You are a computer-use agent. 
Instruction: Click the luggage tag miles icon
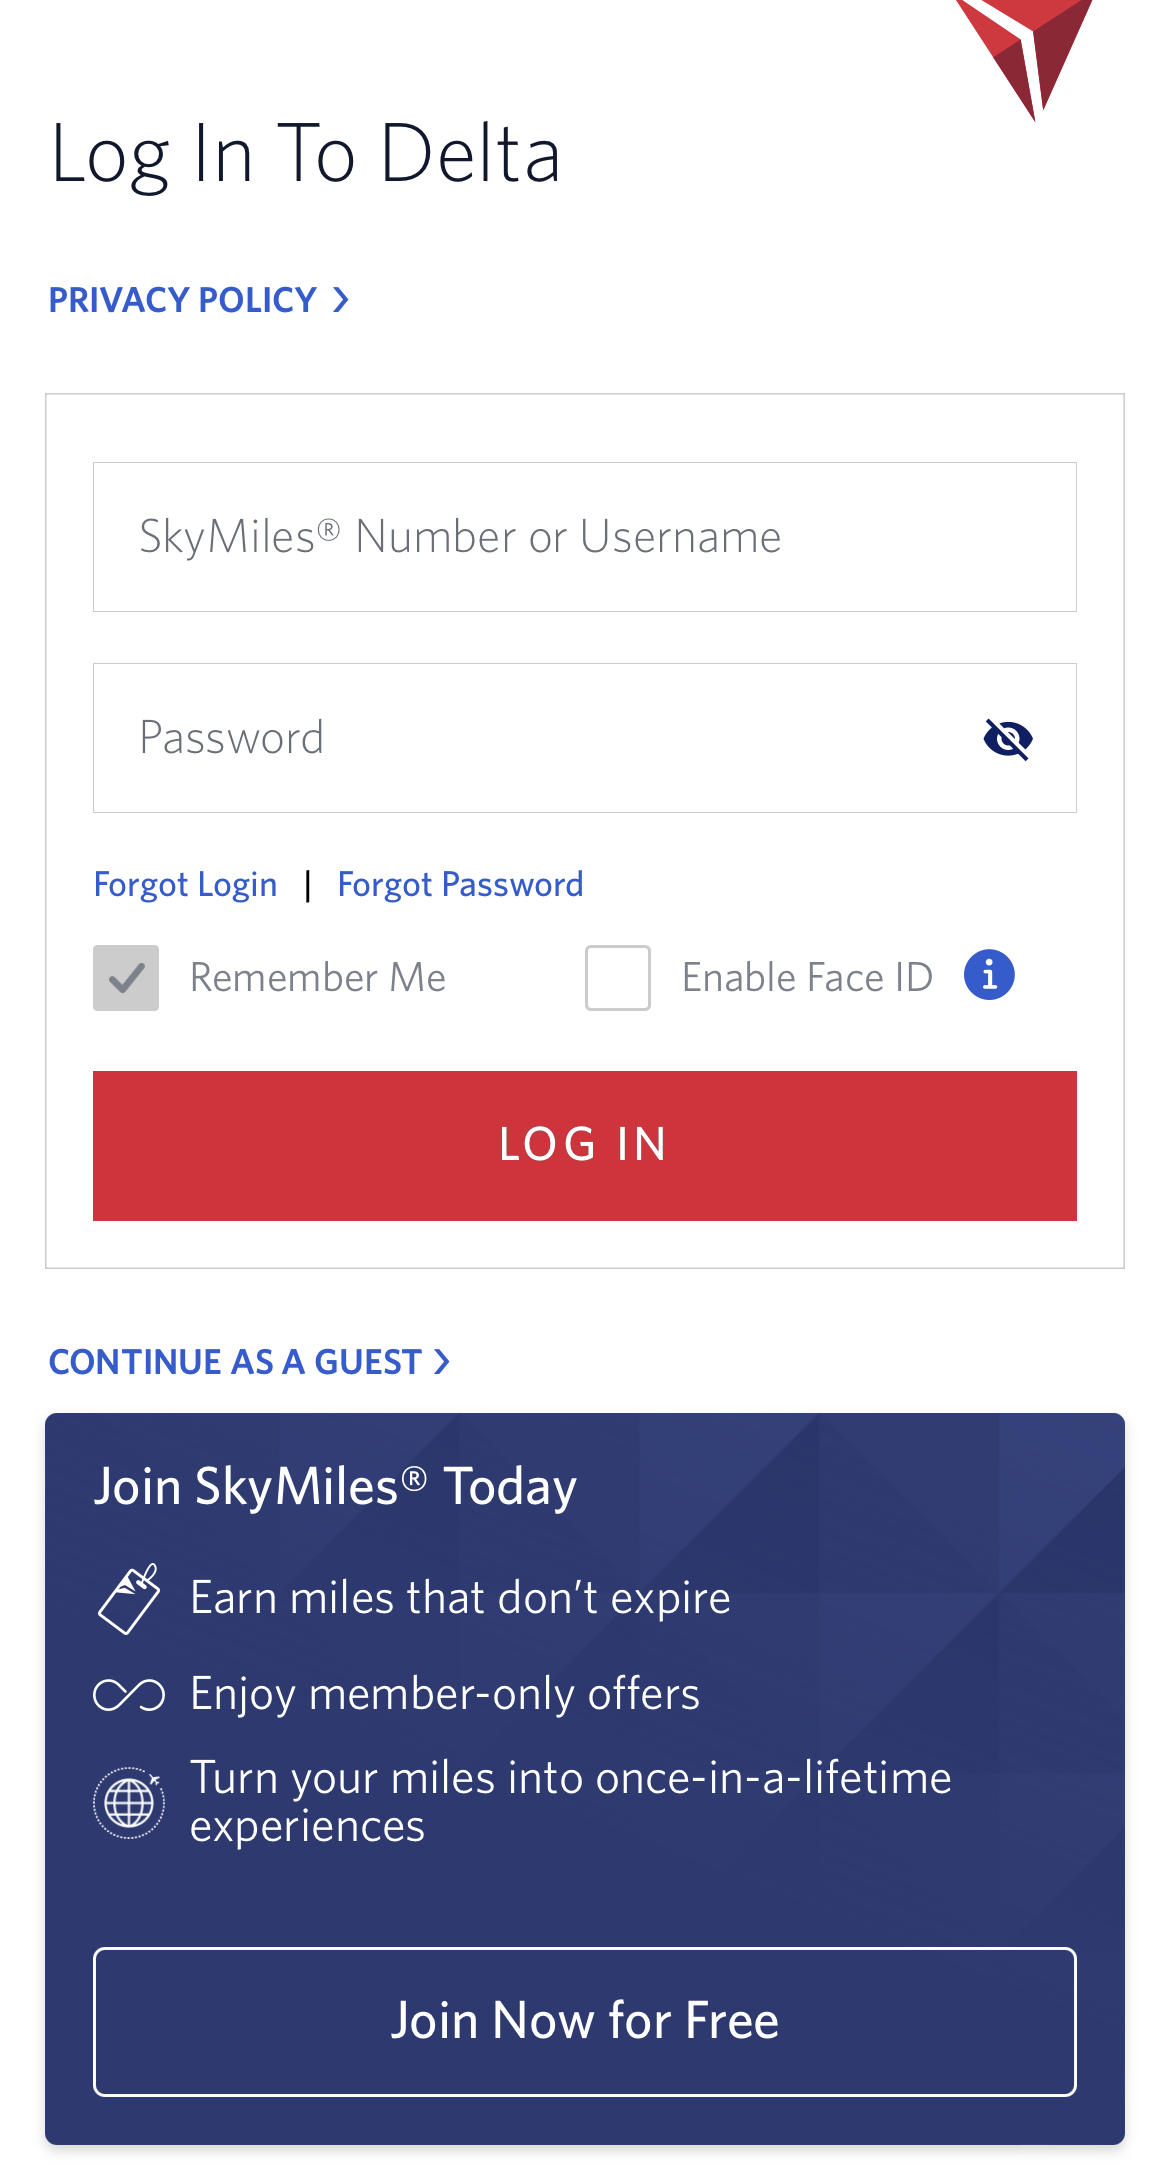(129, 1598)
